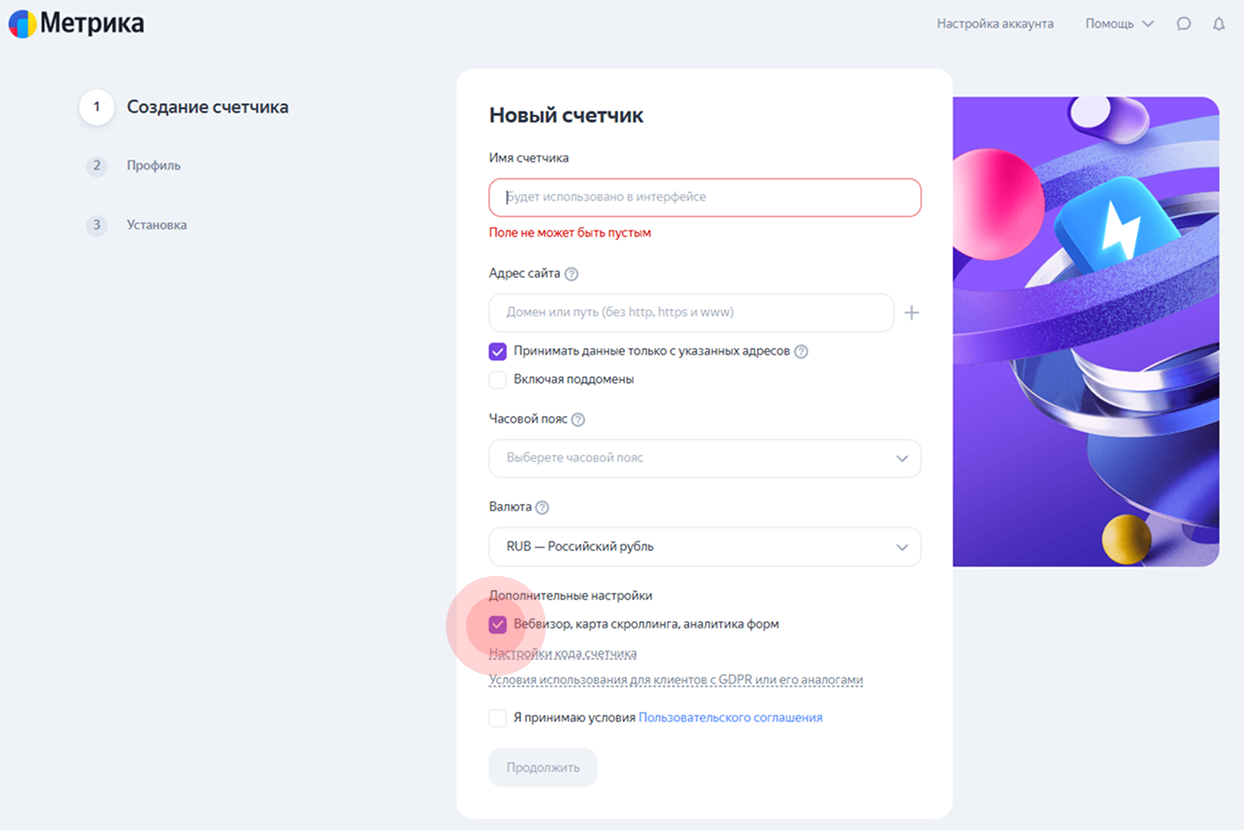Click help icon next to Валюта
1244x830 pixels.
542,508
